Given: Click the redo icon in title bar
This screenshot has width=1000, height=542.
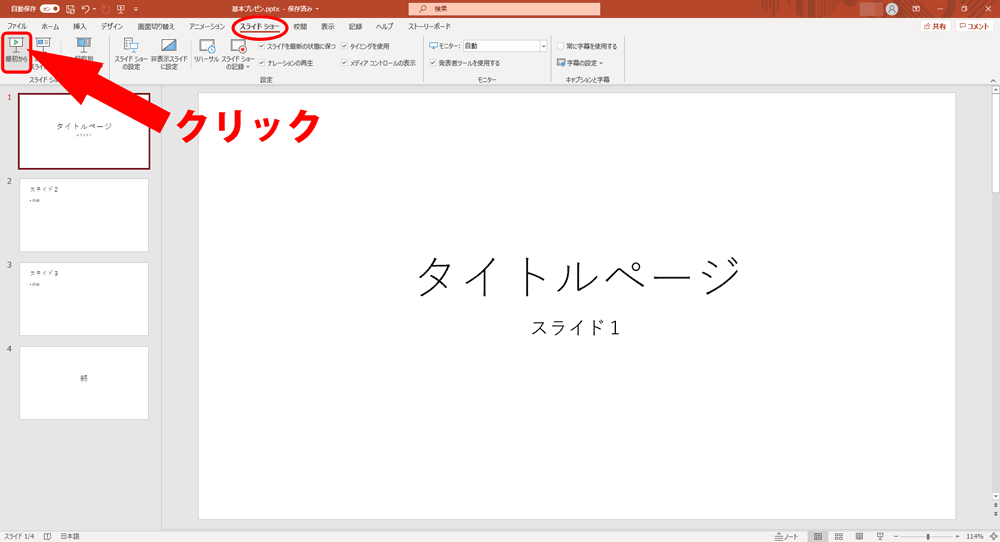Looking at the screenshot, I should (x=106, y=9).
